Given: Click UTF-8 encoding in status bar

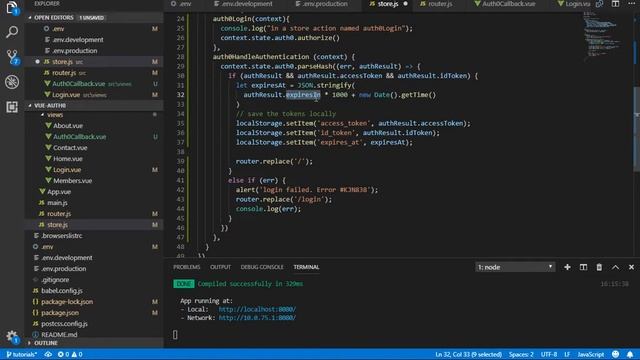Looking at the screenshot, I should tap(549, 354).
